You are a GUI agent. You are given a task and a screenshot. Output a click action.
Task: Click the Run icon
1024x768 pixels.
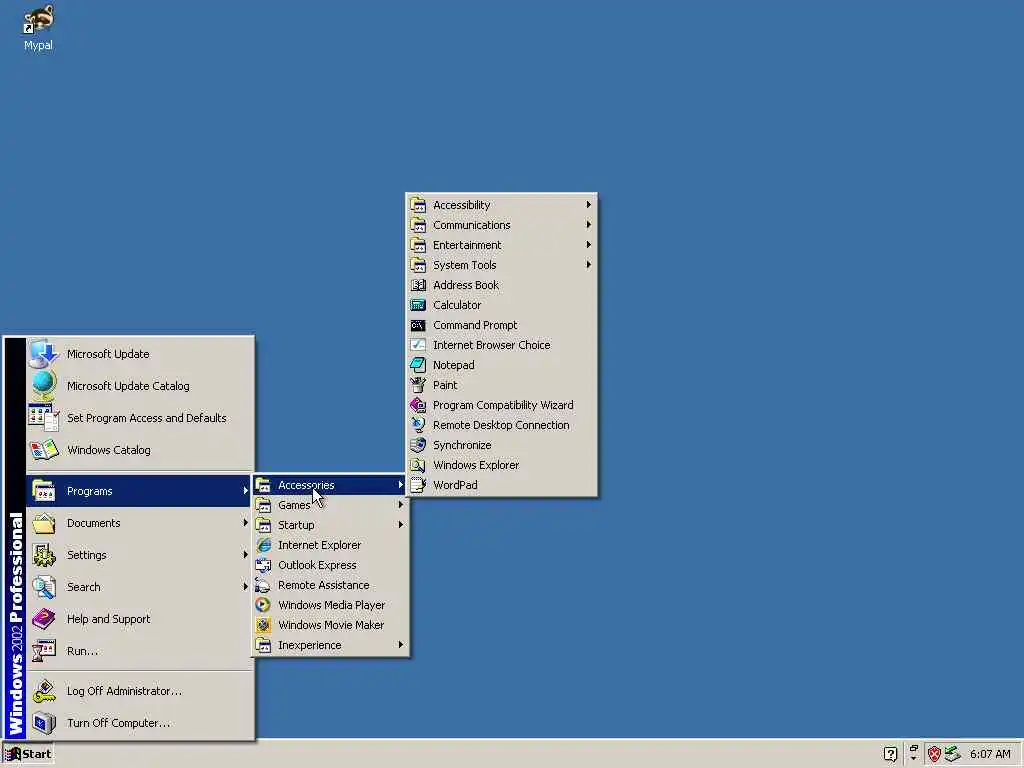pyautogui.click(x=44, y=651)
